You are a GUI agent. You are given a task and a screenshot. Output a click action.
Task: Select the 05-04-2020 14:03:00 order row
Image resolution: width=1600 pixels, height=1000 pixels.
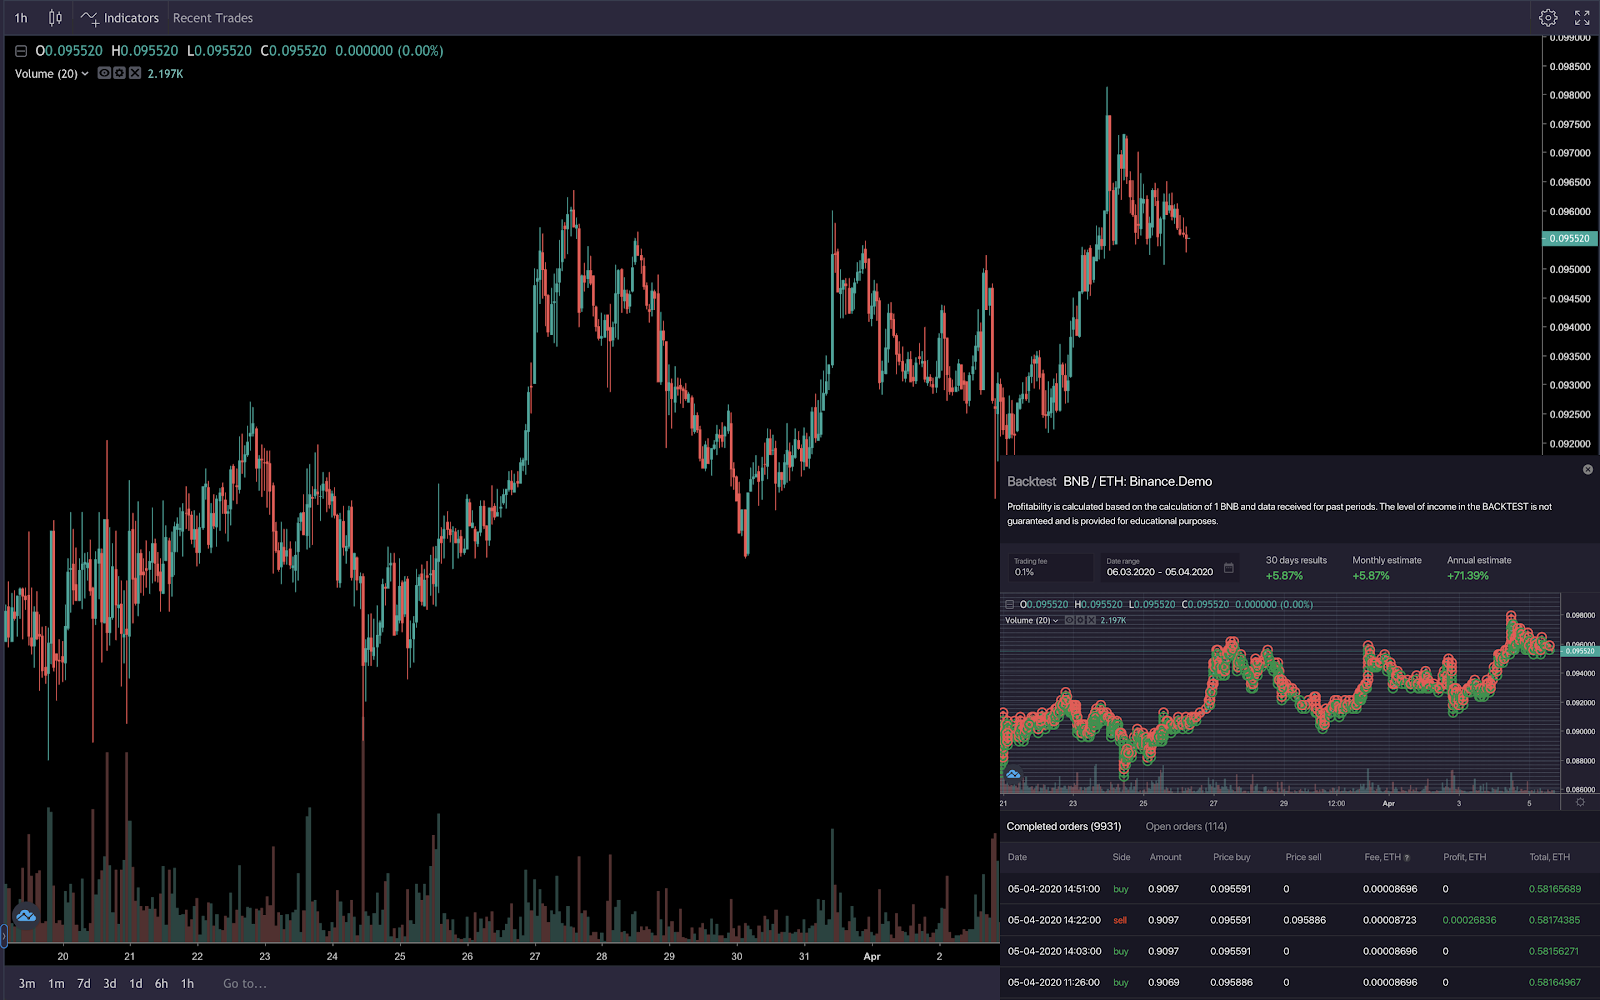coord(1300,951)
